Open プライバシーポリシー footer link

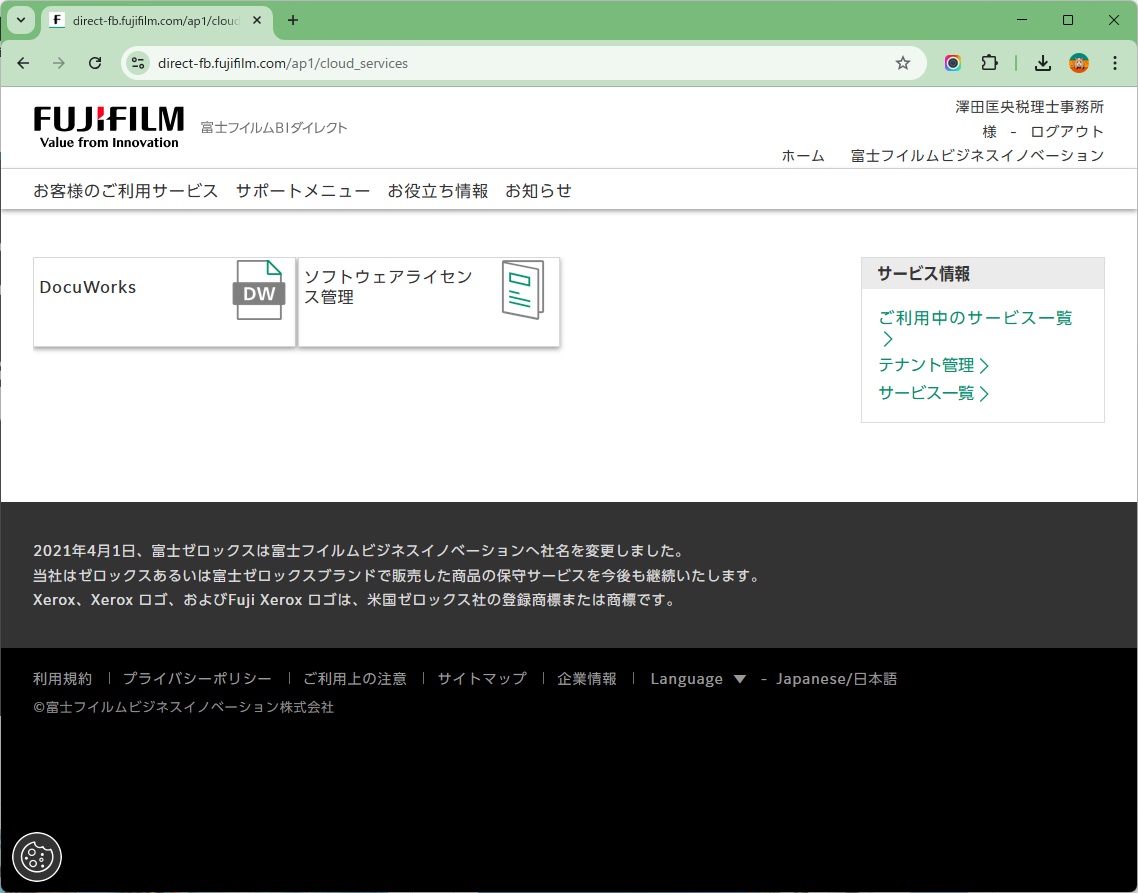coord(197,679)
